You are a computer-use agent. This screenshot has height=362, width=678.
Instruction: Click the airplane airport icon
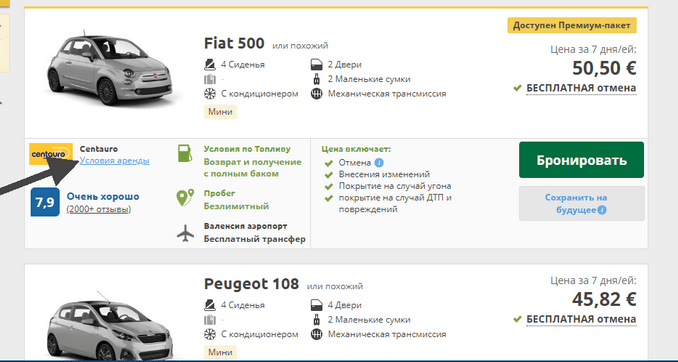coord(185,234)
